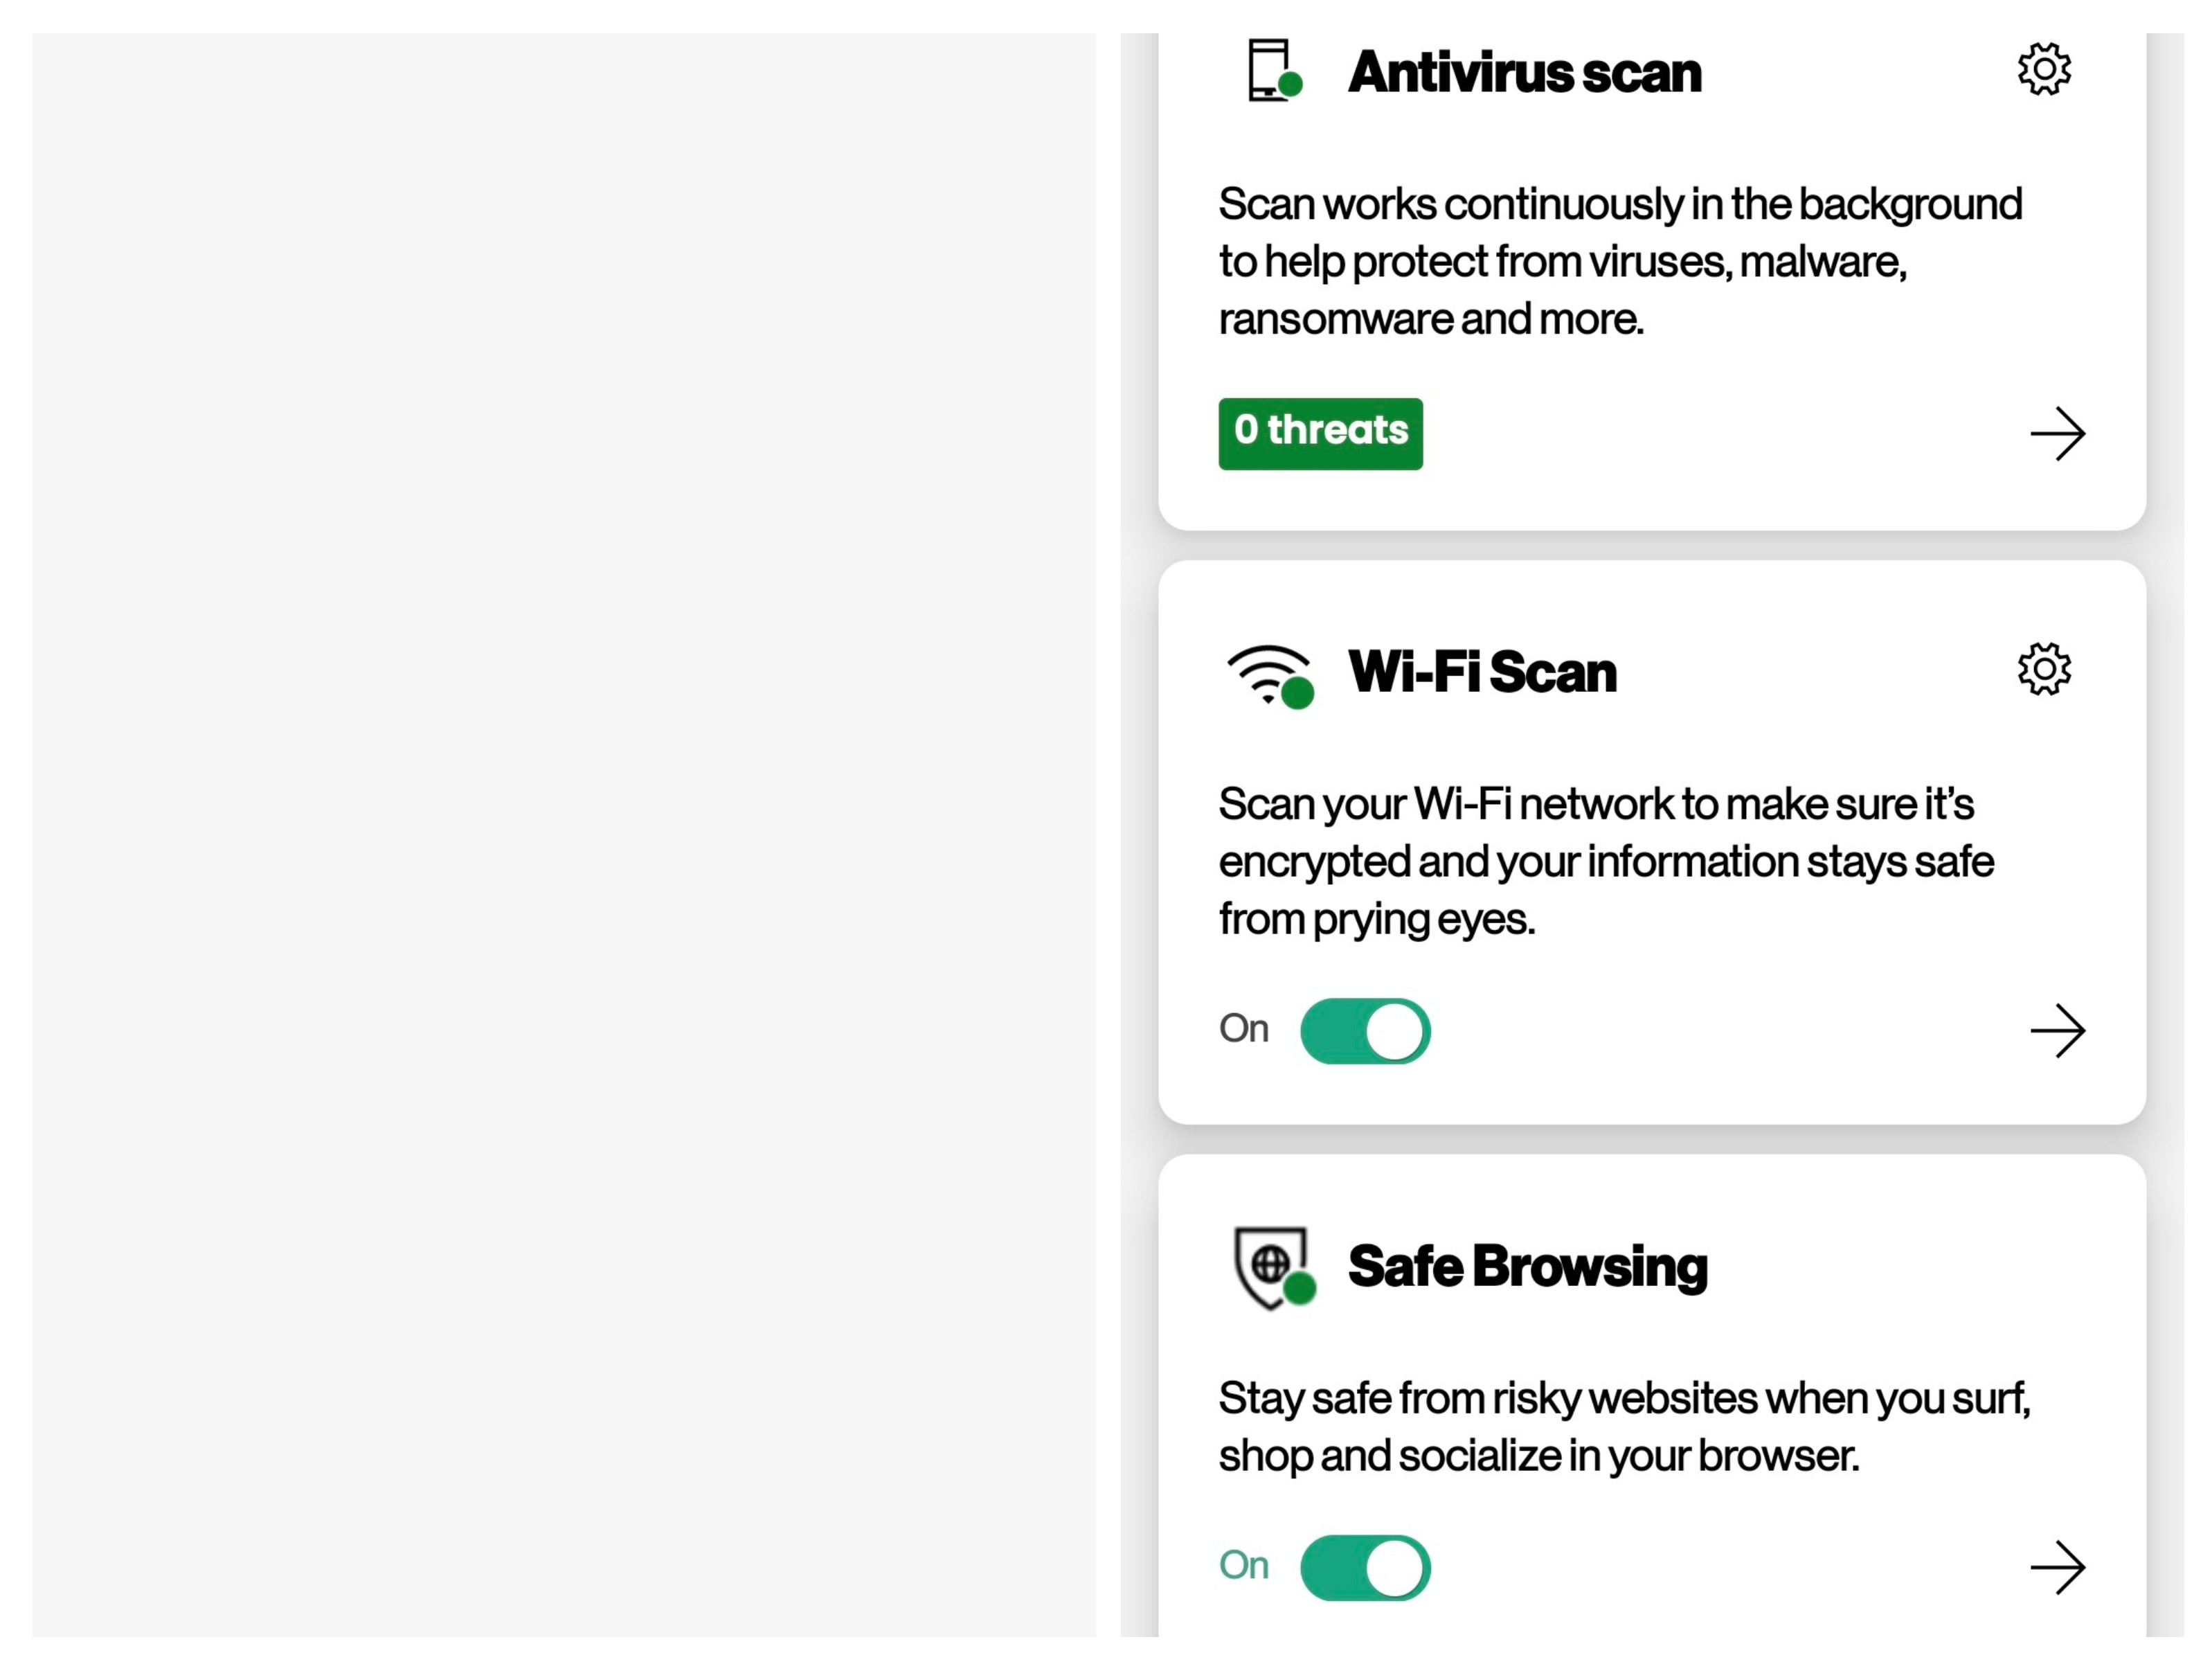
Task: Open Wi-Fi Scan settings gear
Action: [2043, 669]
